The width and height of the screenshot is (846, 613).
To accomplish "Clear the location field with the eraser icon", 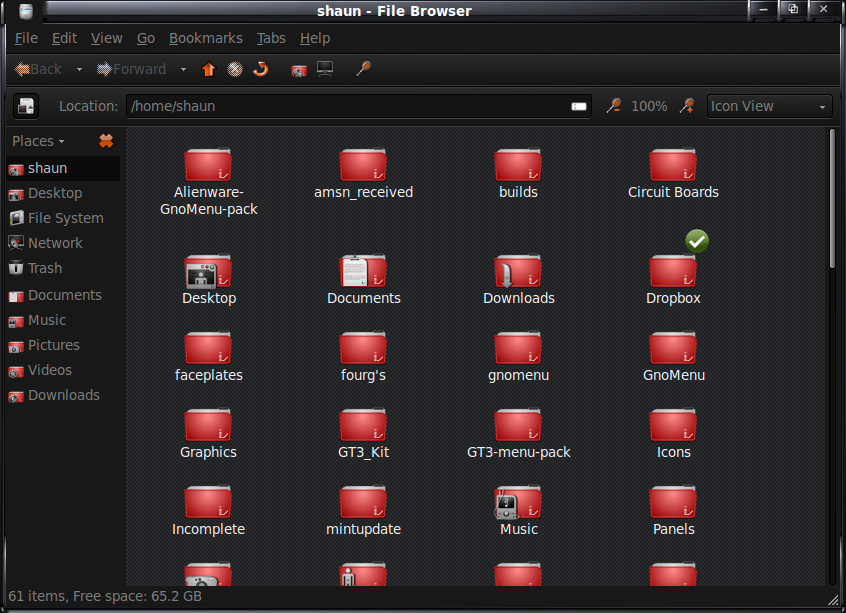I will click(x=579, y=106).
